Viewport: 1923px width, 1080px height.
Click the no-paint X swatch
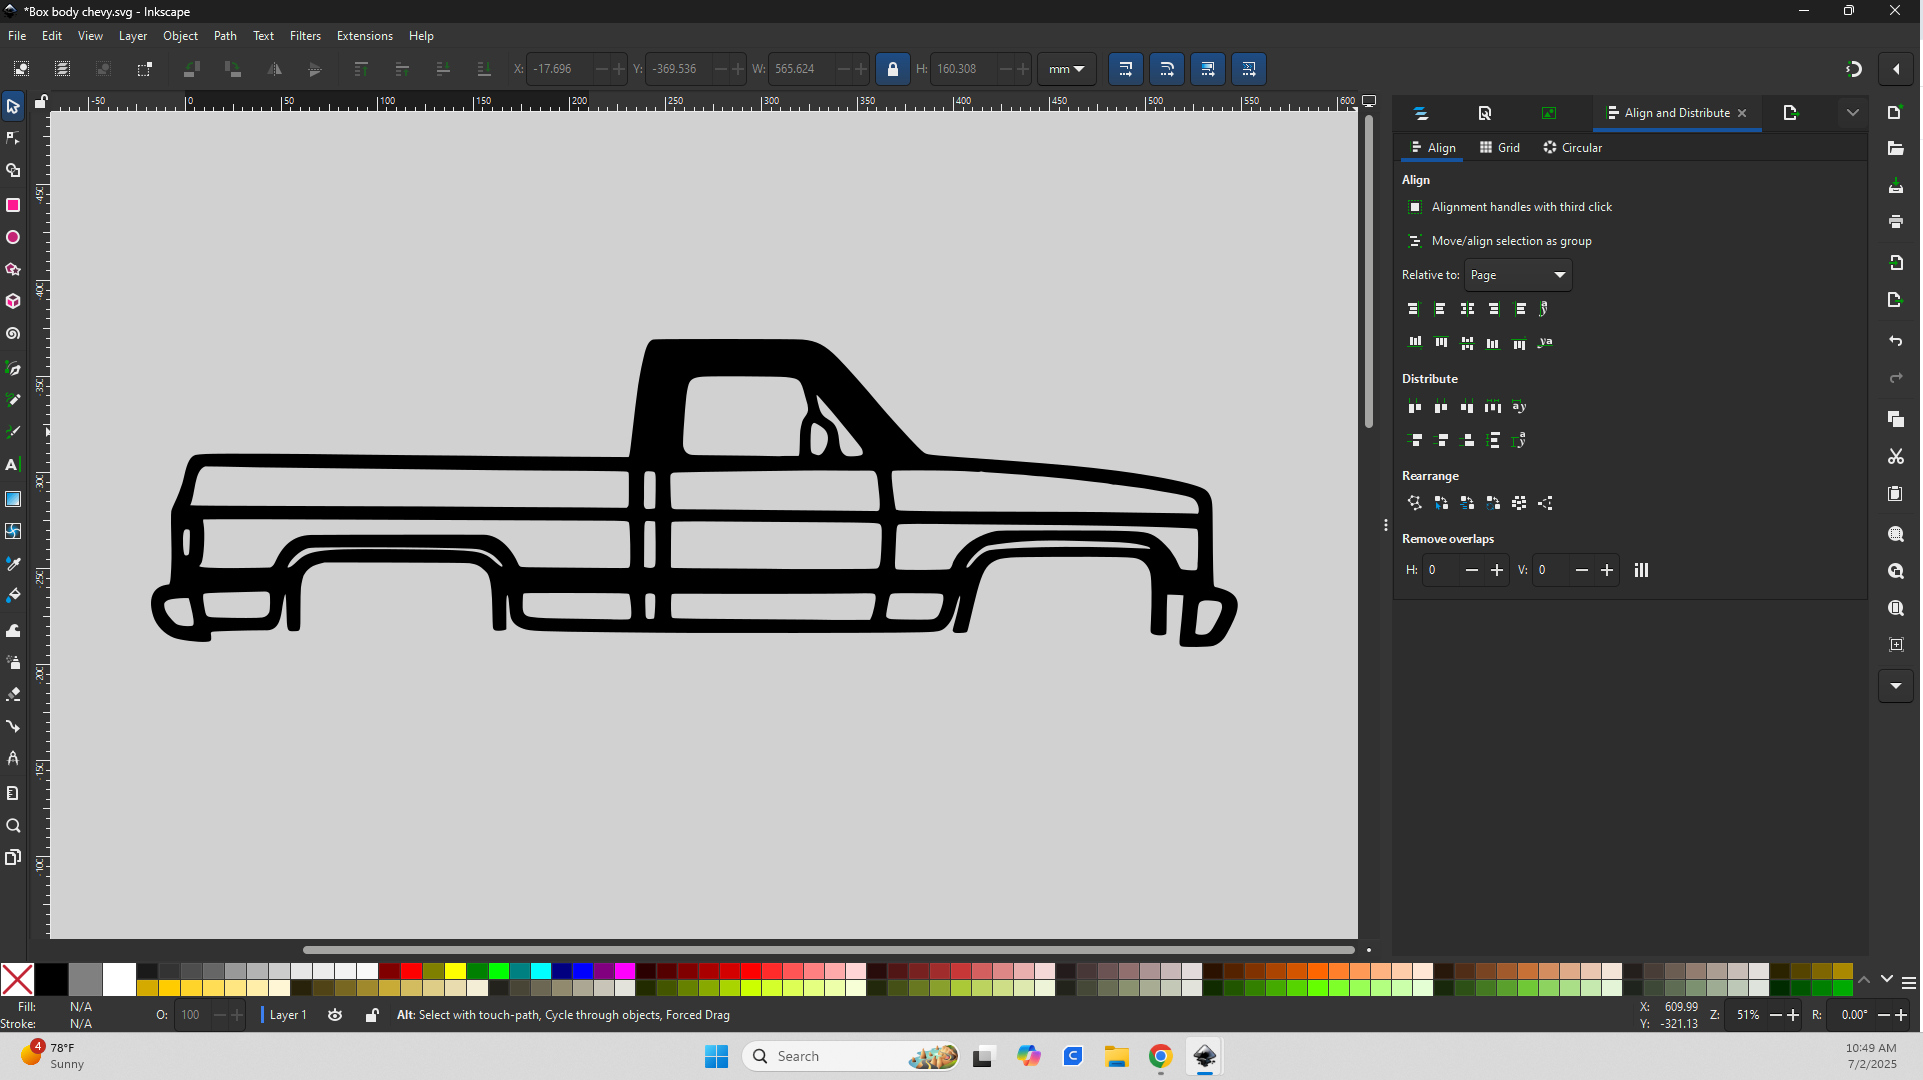(x=17, y=980)
